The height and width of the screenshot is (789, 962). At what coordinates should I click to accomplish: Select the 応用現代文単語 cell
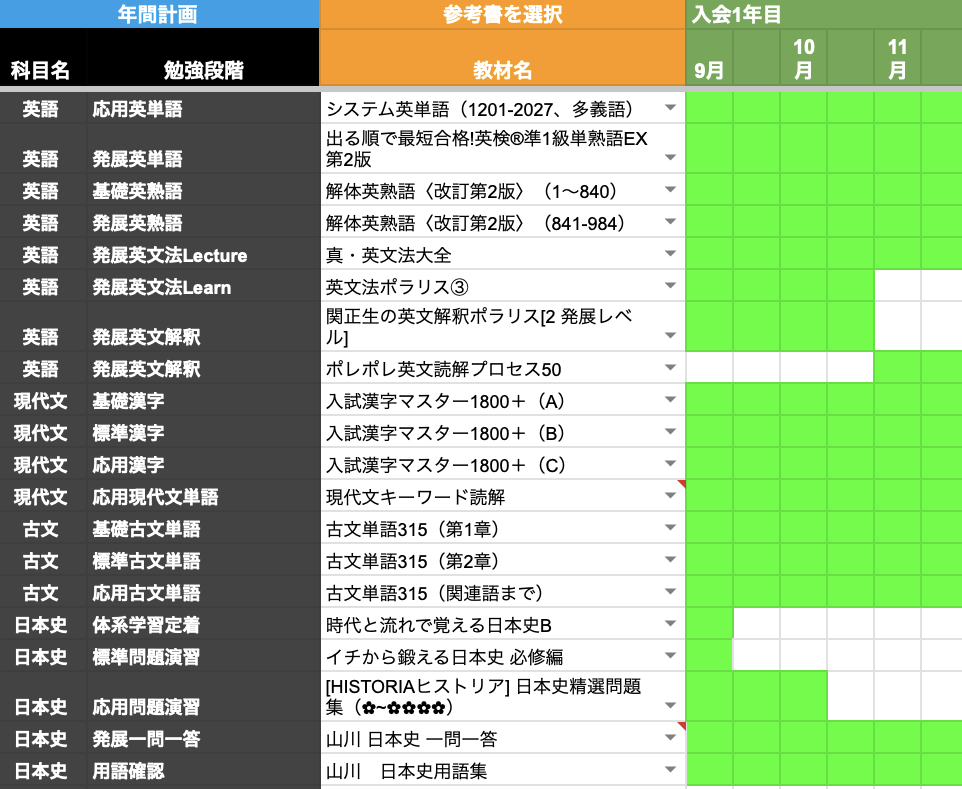point(203,495)
